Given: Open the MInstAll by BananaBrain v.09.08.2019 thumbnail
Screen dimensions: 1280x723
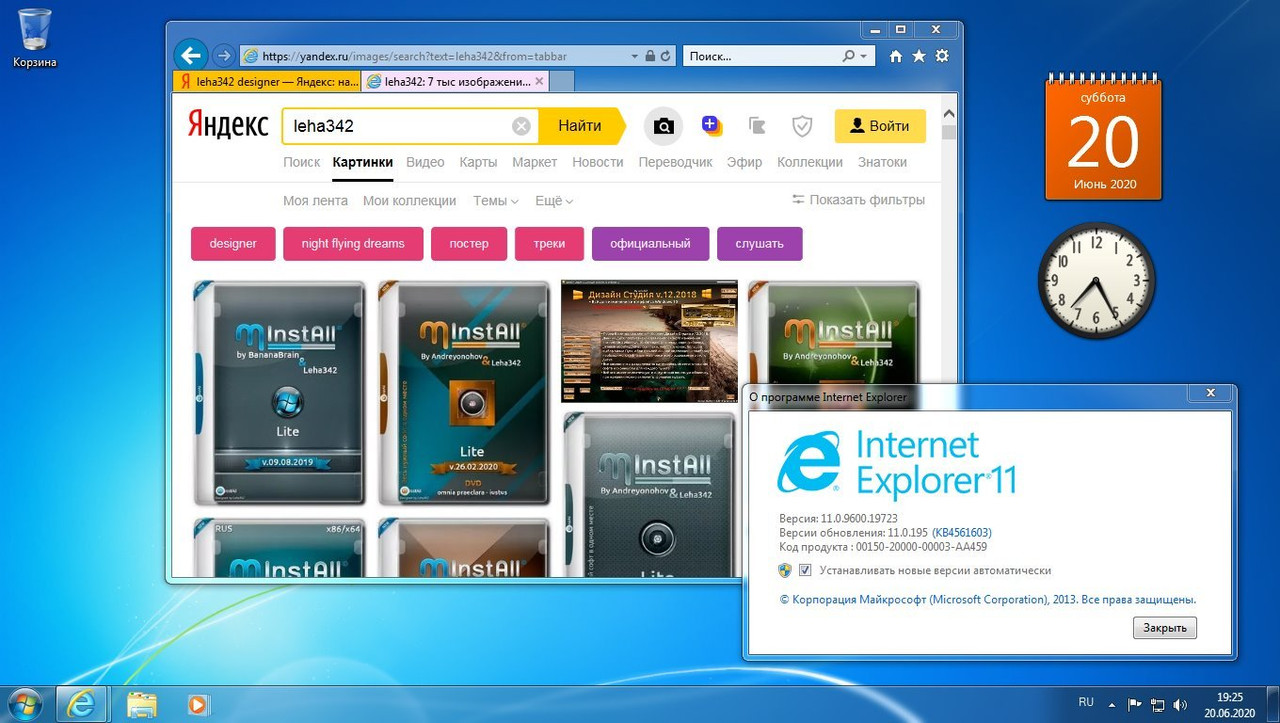Looking at the screenshot, I should click(x=280, y=392).
